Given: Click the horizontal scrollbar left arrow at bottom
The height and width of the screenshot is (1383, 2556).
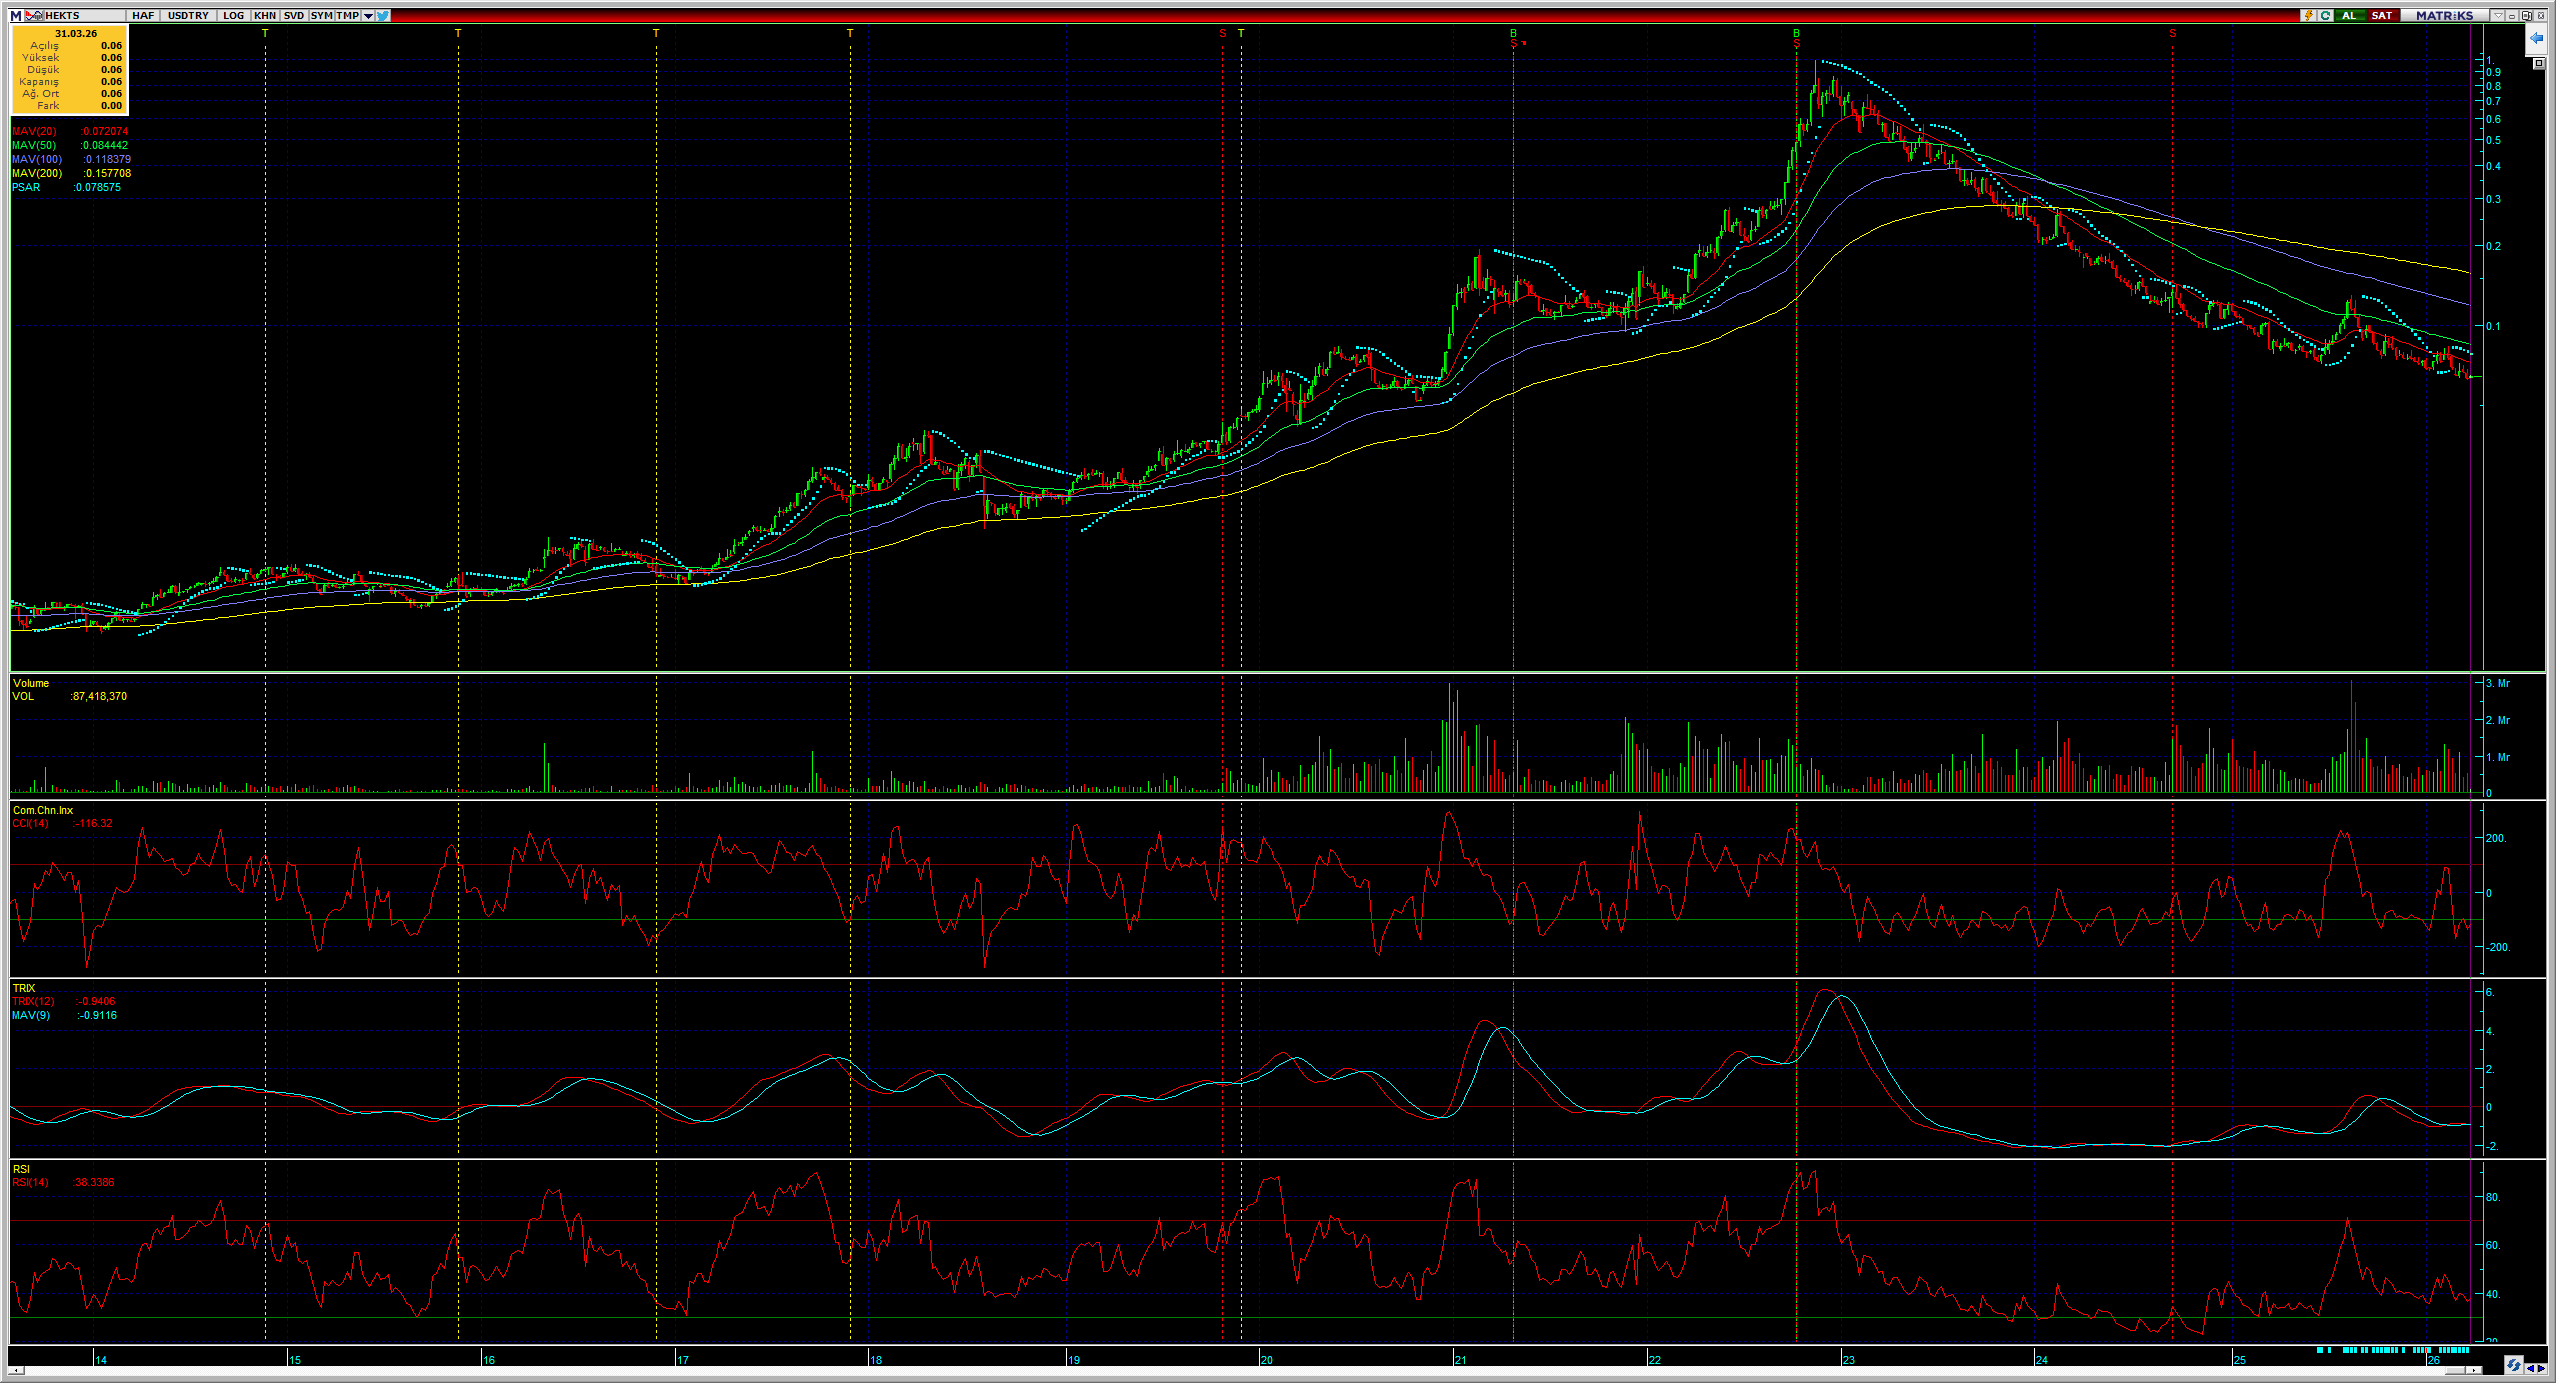Looking at the screenshot, I should pos(15,1370).
